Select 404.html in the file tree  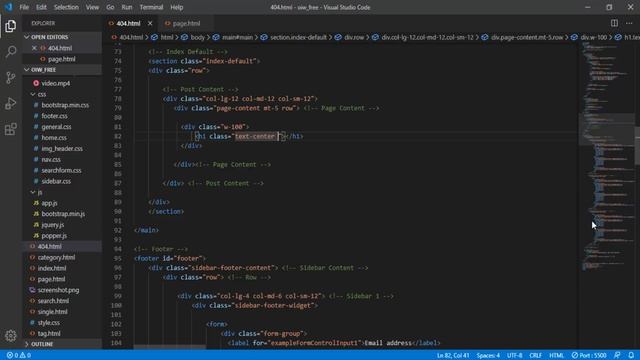62,247
